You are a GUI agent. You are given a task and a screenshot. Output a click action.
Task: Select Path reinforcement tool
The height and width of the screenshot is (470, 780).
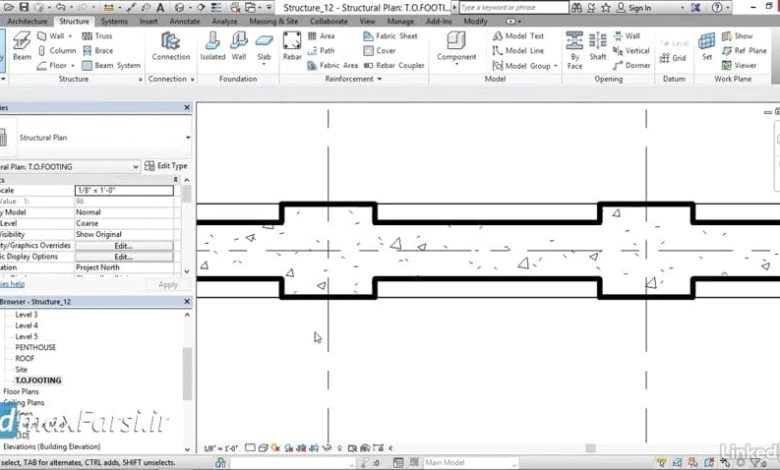pos(321,51)
